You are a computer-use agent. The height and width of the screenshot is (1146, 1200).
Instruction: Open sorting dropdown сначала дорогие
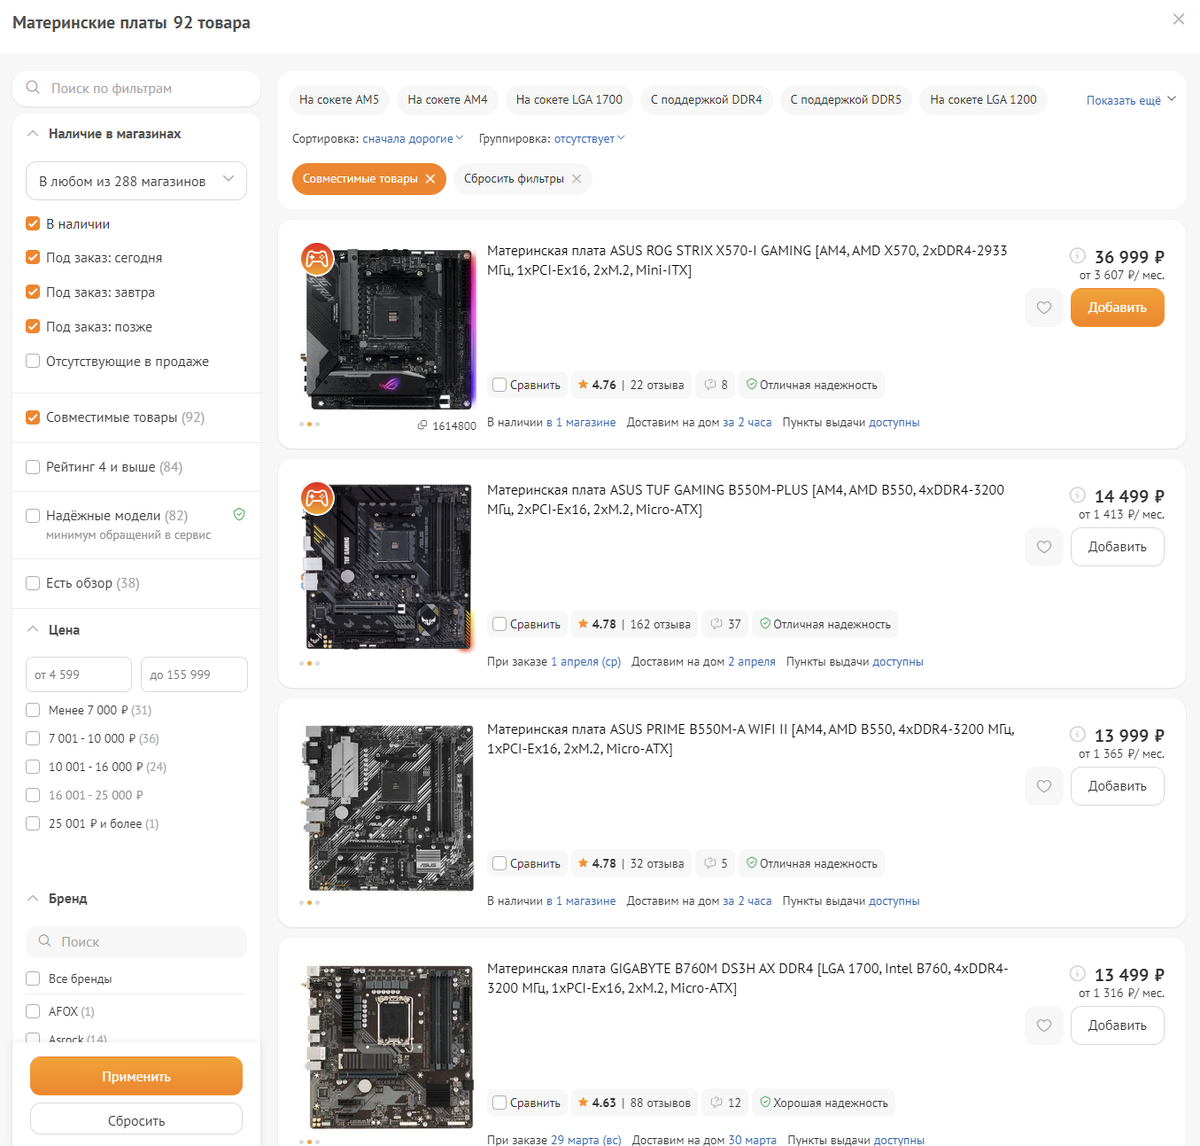413,139
